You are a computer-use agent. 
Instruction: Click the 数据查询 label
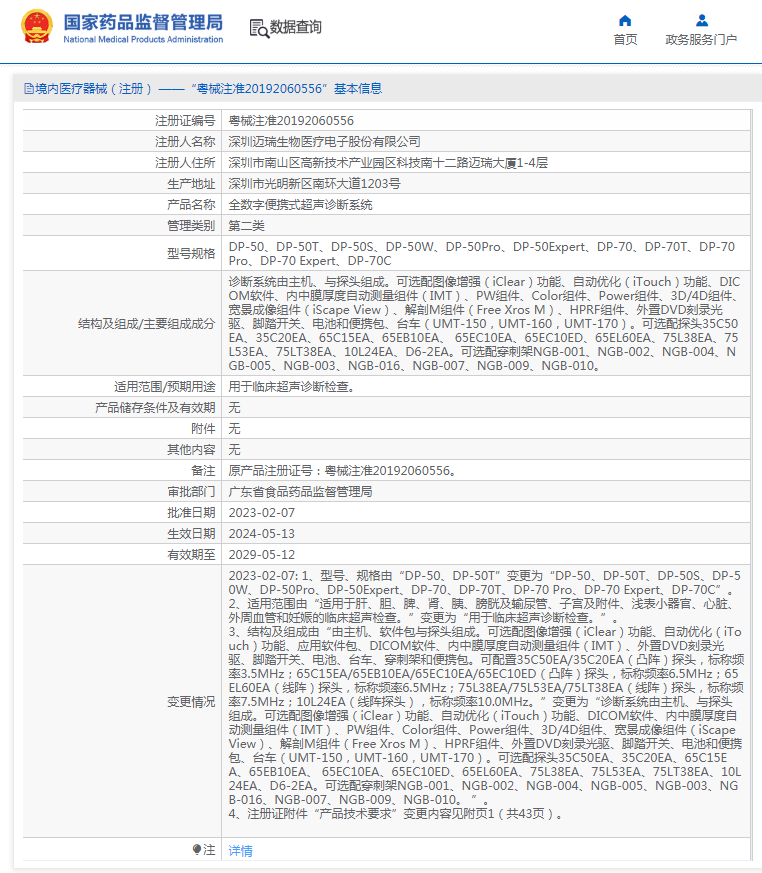tap(296, 27)
